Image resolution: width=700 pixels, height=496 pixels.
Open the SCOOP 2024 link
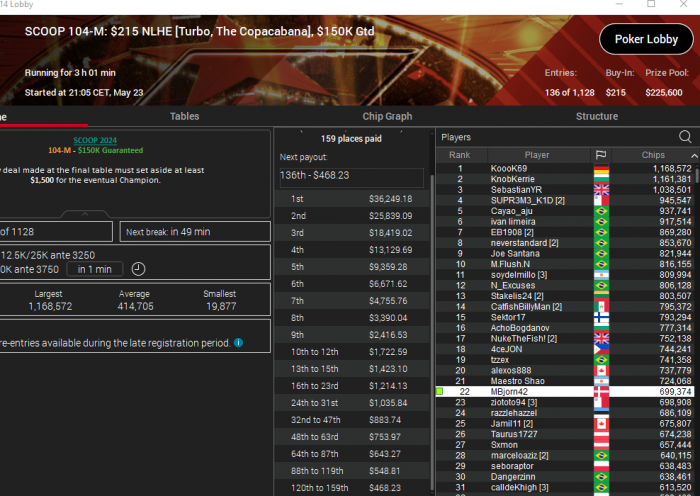click(95, 140)
